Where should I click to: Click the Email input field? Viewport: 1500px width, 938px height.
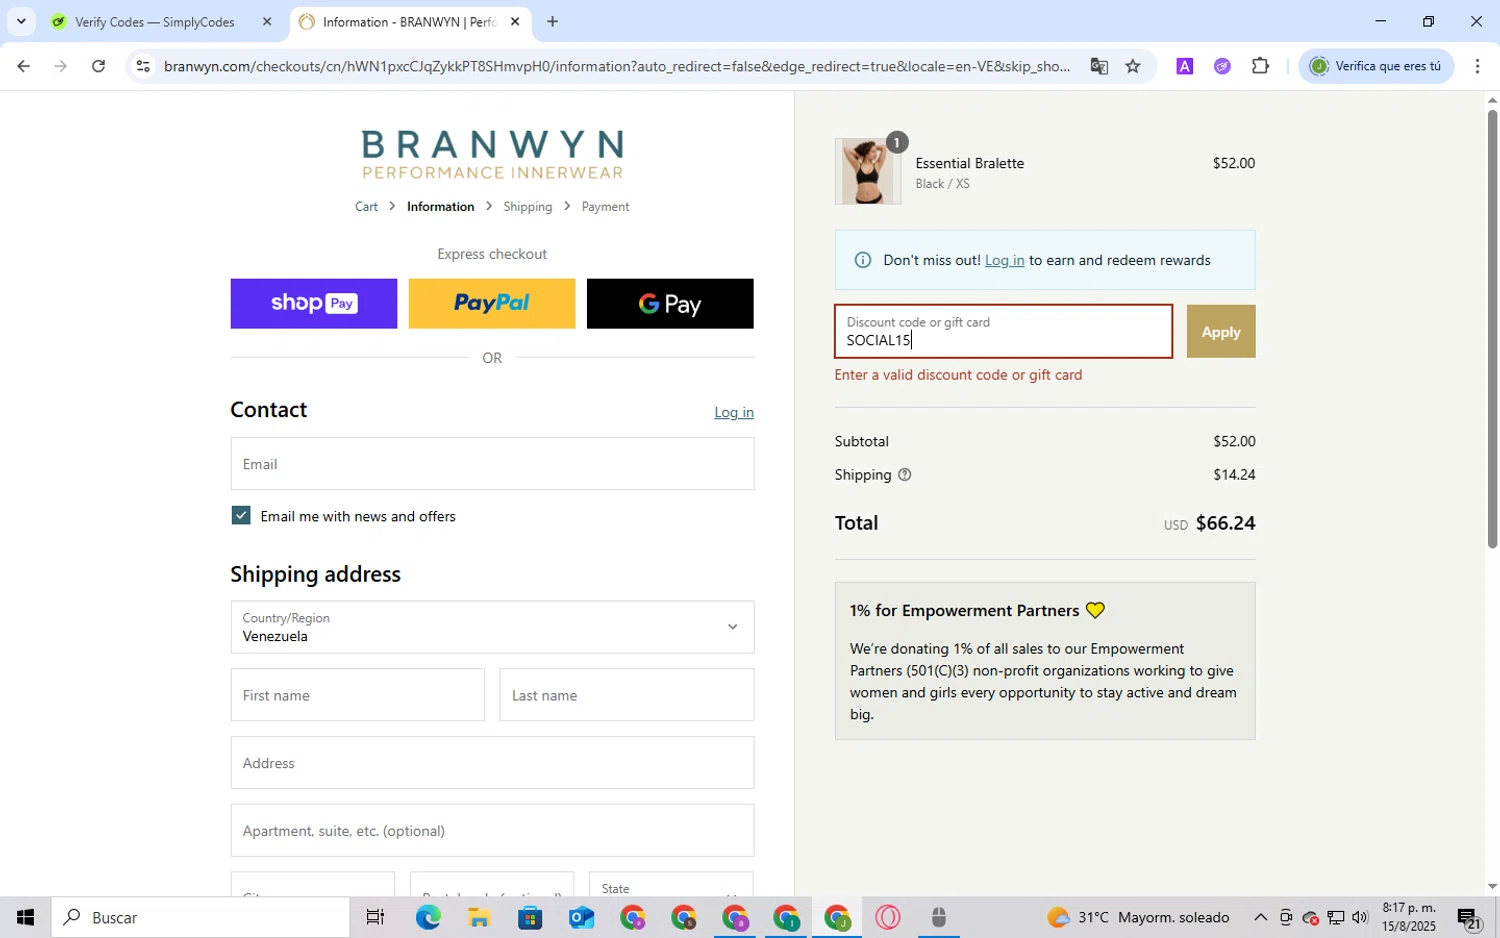click(x=492, y=464)
